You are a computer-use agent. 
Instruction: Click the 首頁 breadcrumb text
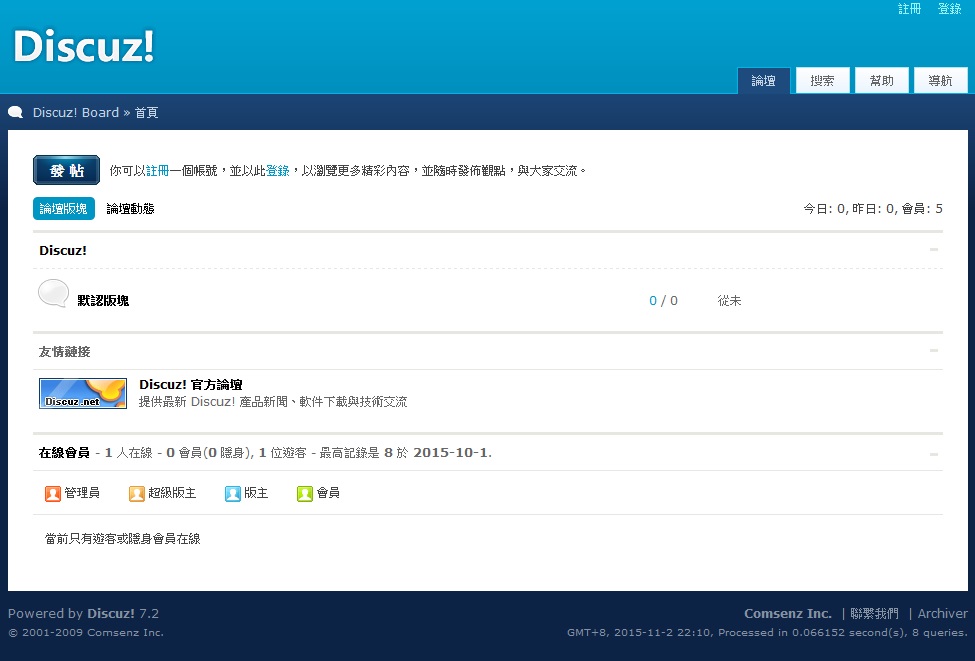(147, 113)
